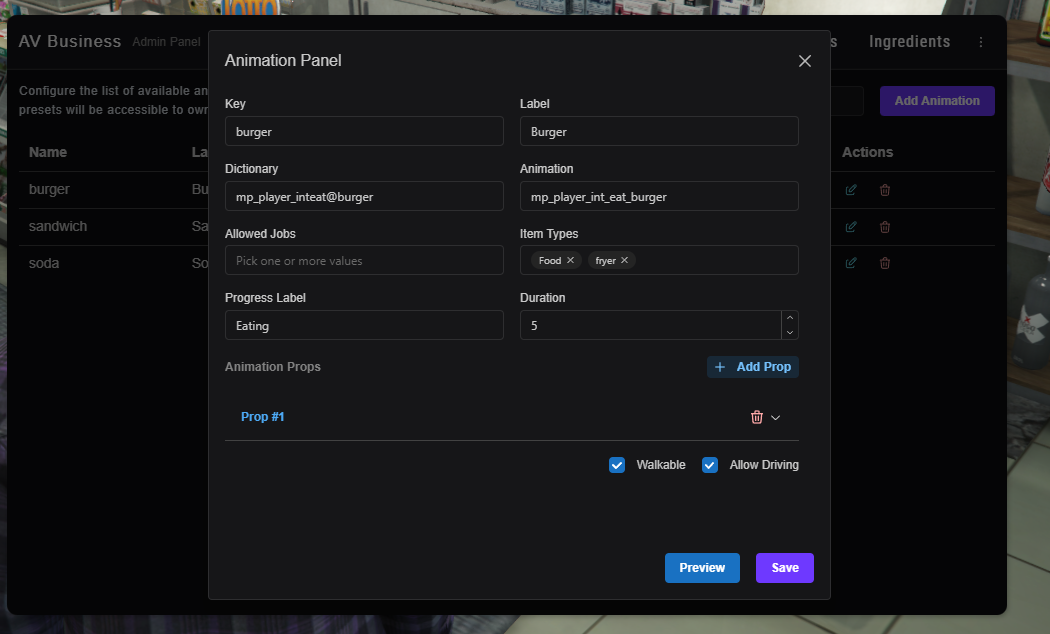Delete the soda animation row

coord(885,263)
